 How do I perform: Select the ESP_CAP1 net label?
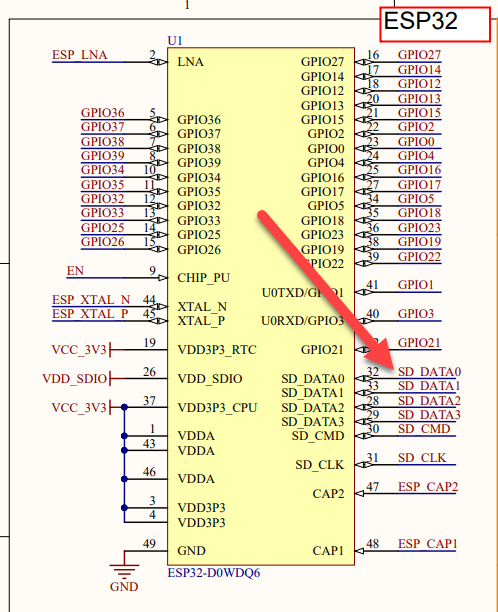[427, 544]
